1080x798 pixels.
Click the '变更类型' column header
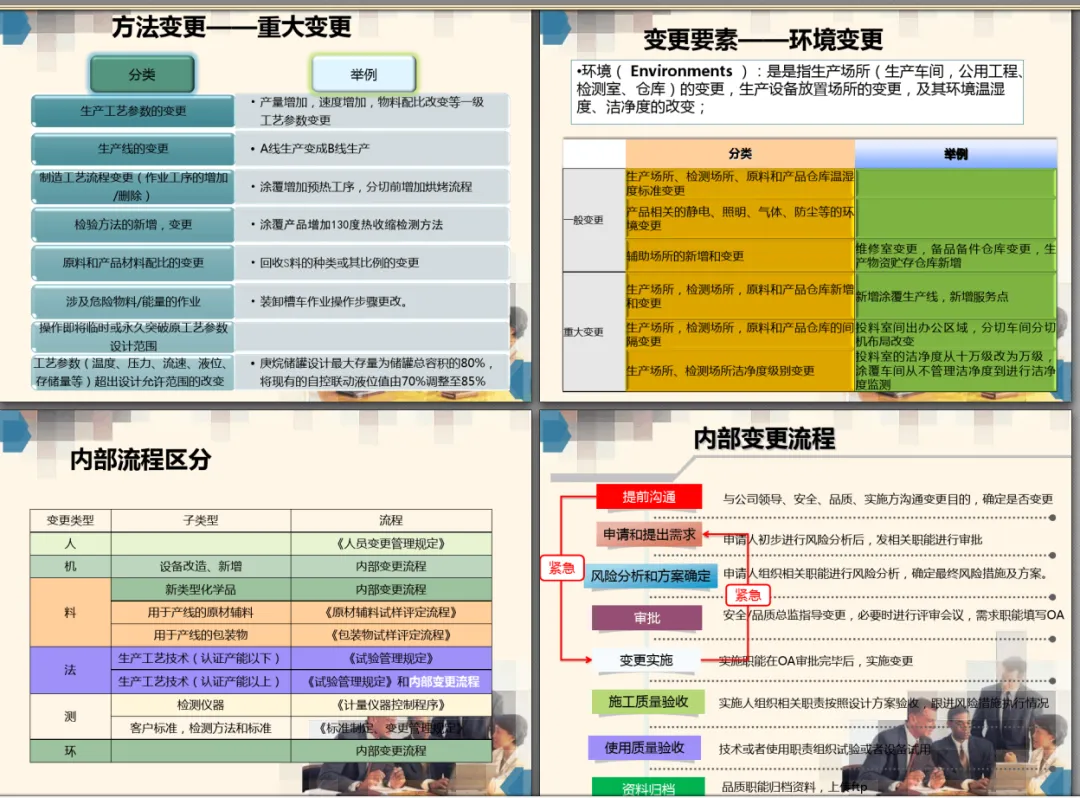click(70, 521)
